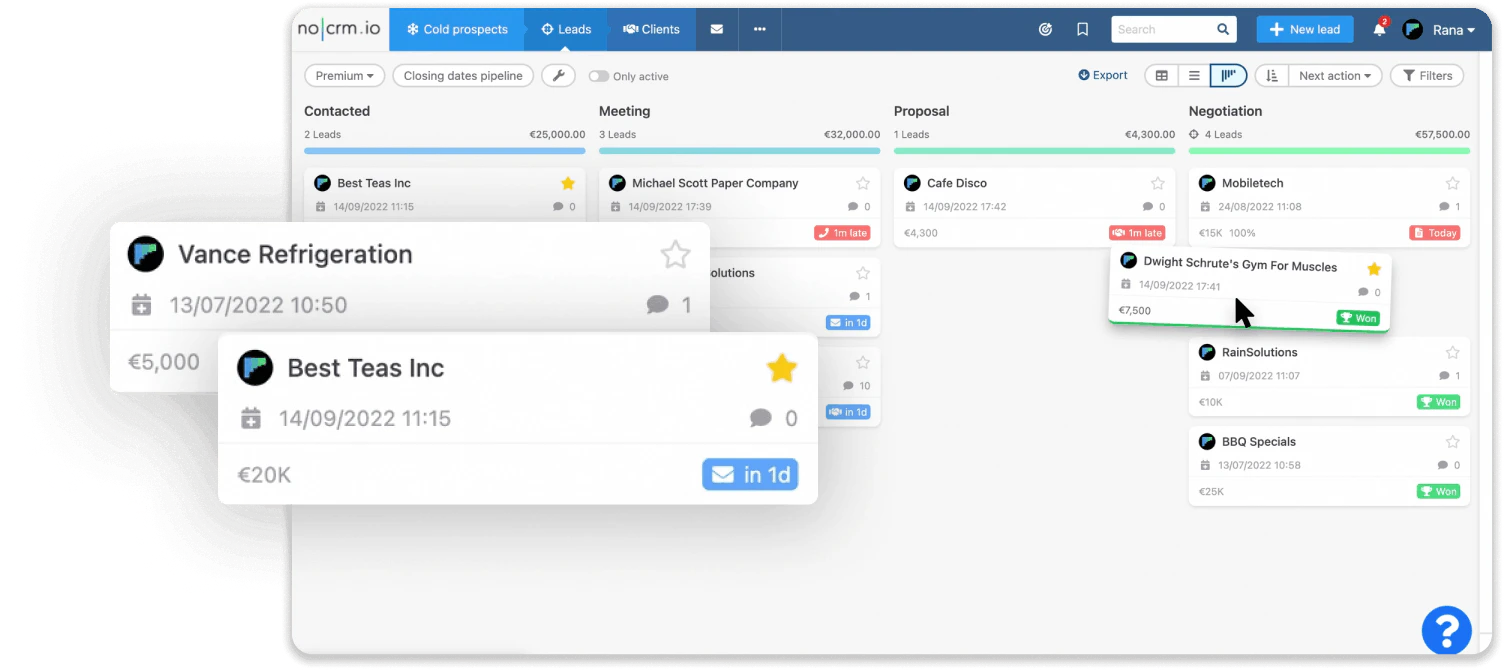Click the Contacted column progress bar
Viewport: 1504px width, 671px height.
click(x=445, y=151)
